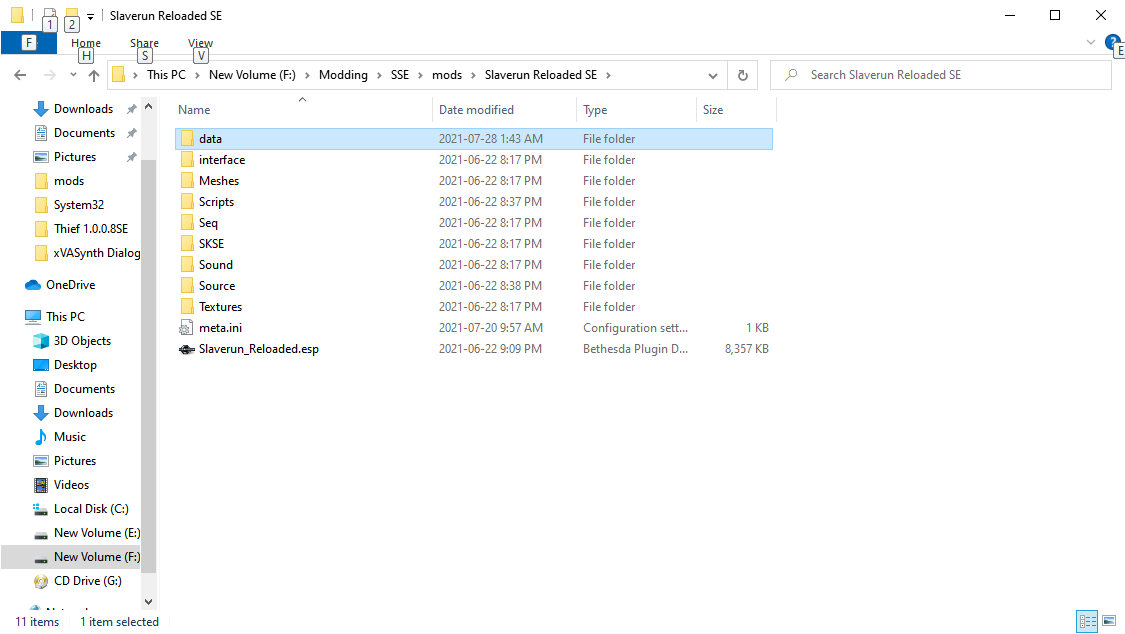
Task: Open the recent locations dropdown
Action: (73, 75)
